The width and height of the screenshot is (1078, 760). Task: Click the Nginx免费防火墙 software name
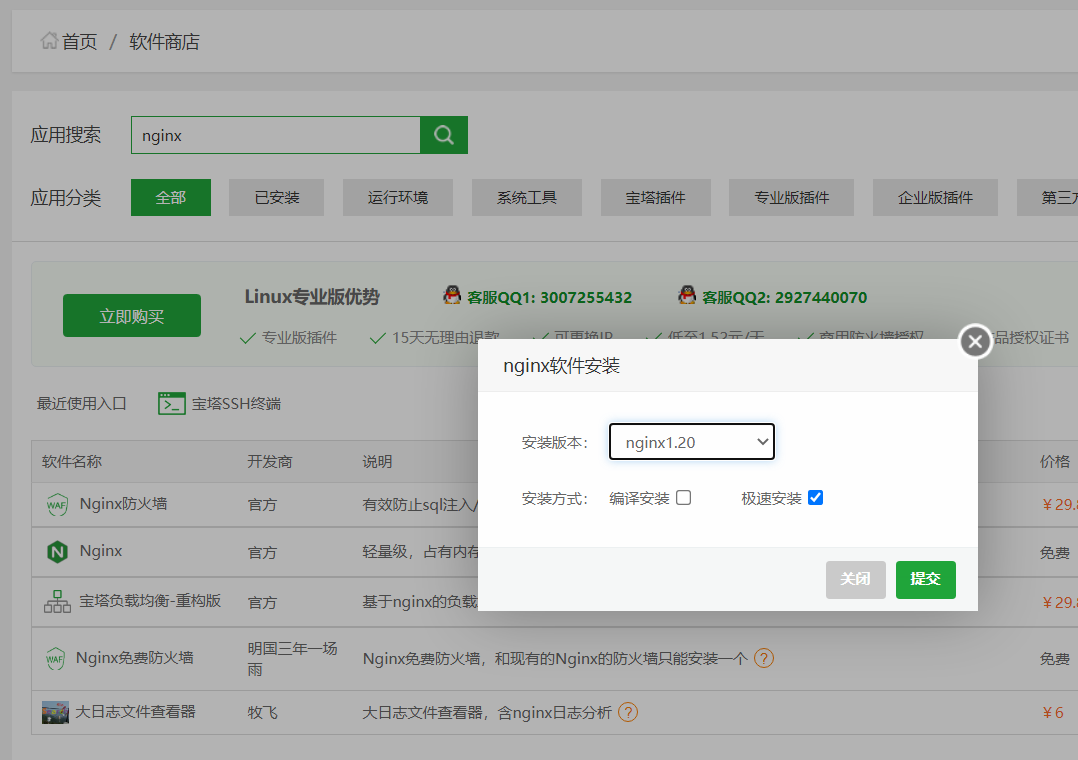134,658
